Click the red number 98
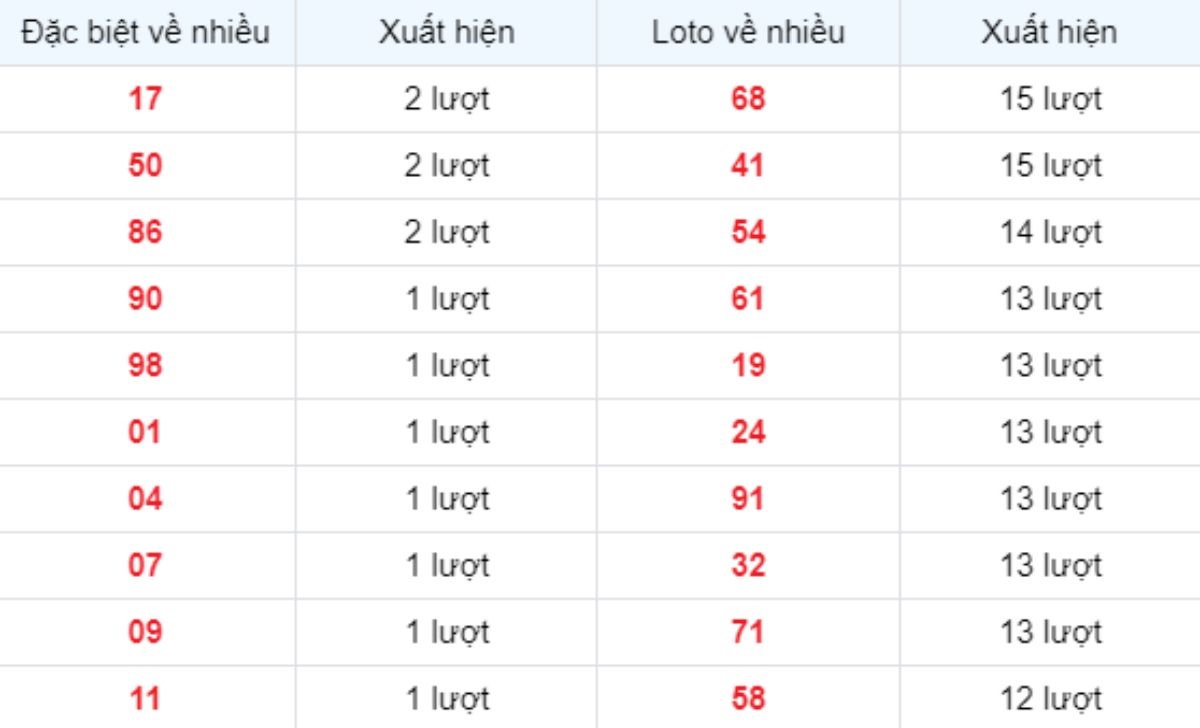The image size is (1200, 728). [x=146, y=365]
